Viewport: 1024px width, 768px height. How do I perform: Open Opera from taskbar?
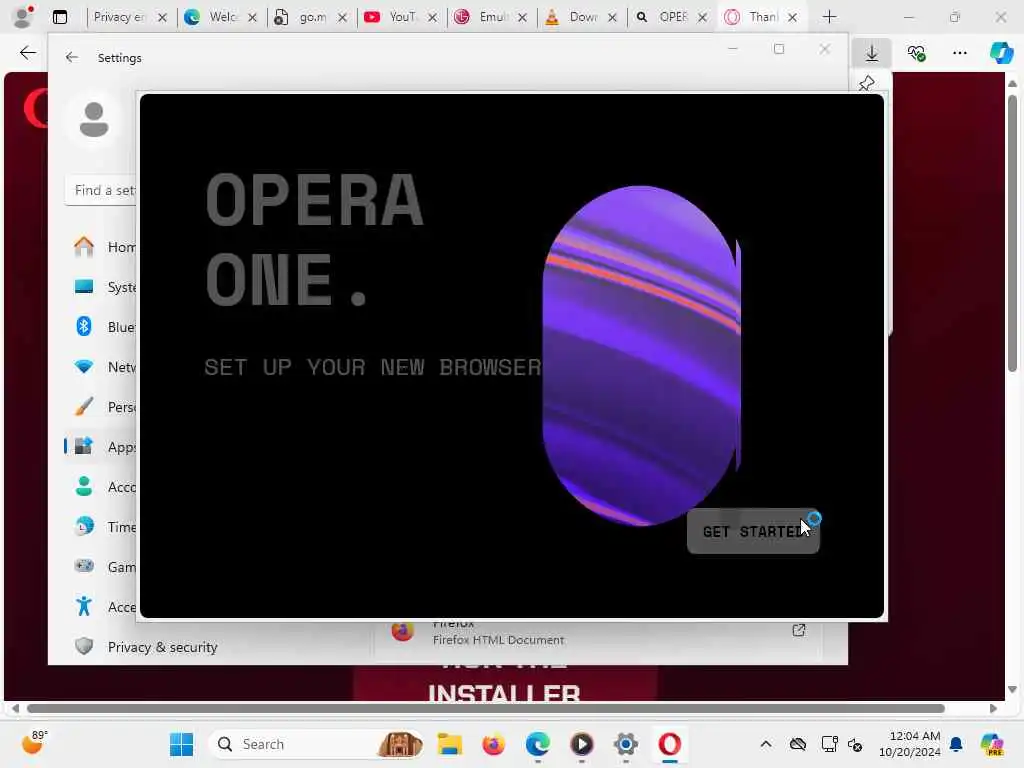669,744
